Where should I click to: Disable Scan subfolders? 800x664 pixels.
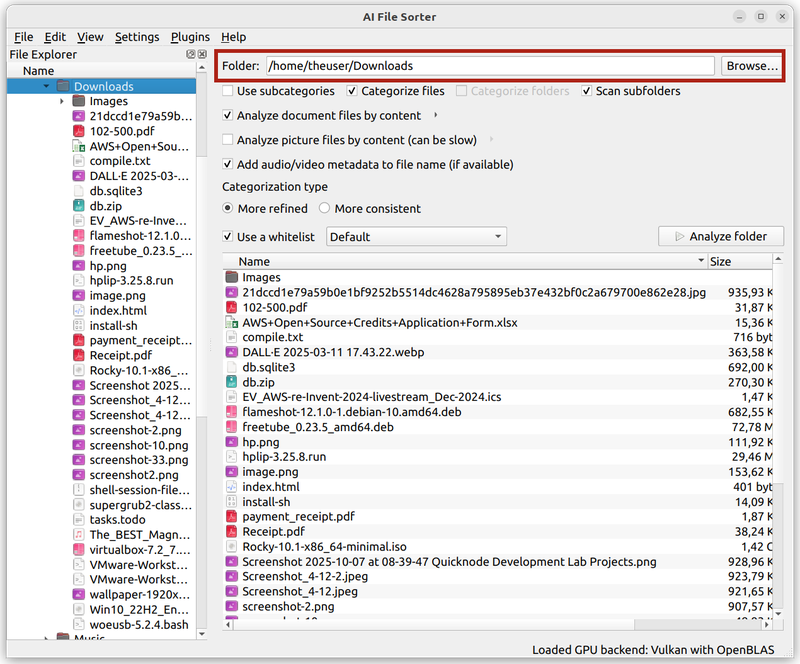coord(587,91)
